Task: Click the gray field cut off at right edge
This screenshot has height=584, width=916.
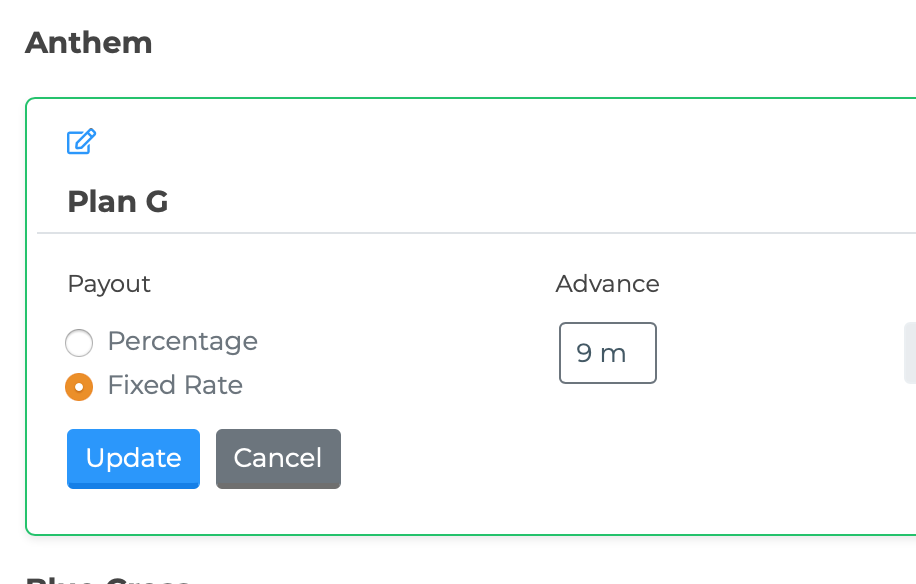Action: [910, 353]
